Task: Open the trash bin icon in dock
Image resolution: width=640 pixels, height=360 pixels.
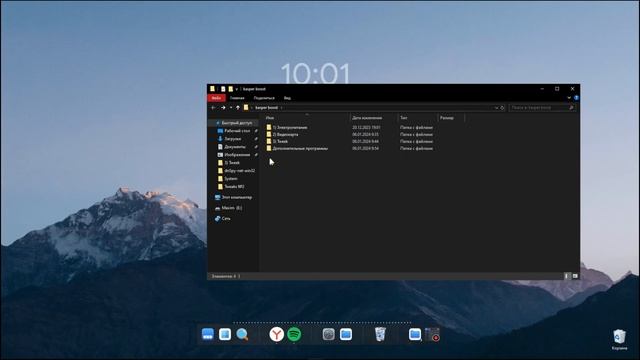Action: 380,334
